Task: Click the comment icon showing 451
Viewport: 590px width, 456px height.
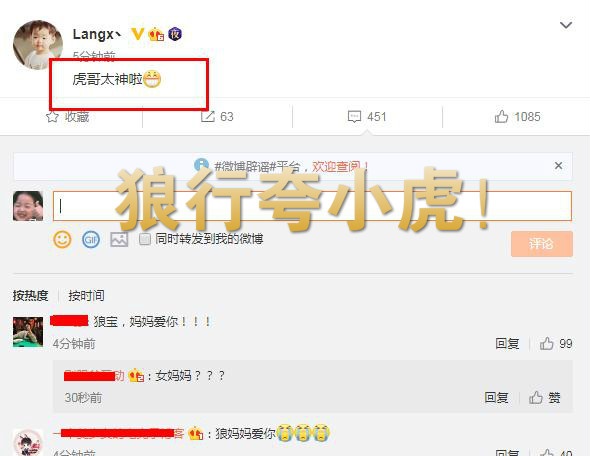Action: [354, 117]
